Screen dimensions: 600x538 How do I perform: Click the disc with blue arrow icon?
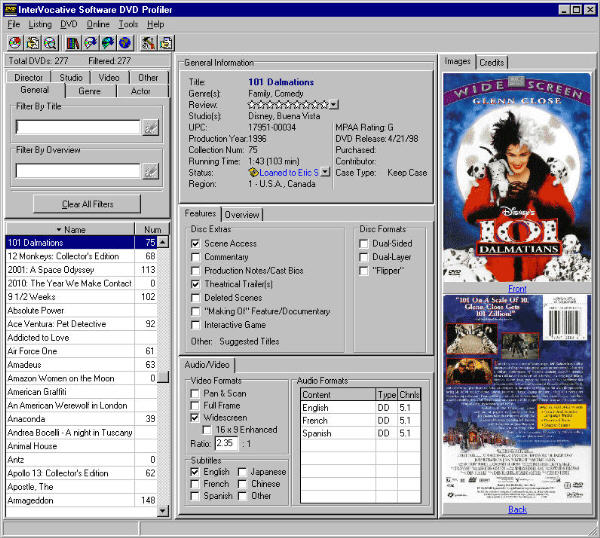[x=90, y=42]
